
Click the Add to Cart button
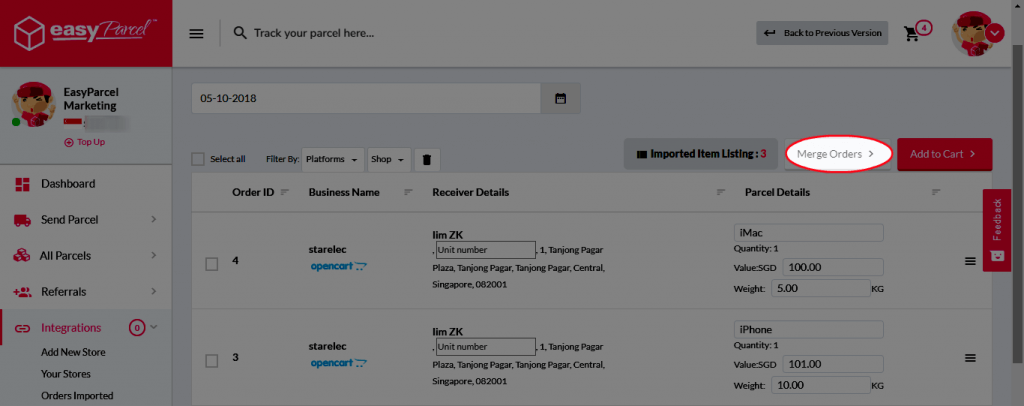[945, 154]
